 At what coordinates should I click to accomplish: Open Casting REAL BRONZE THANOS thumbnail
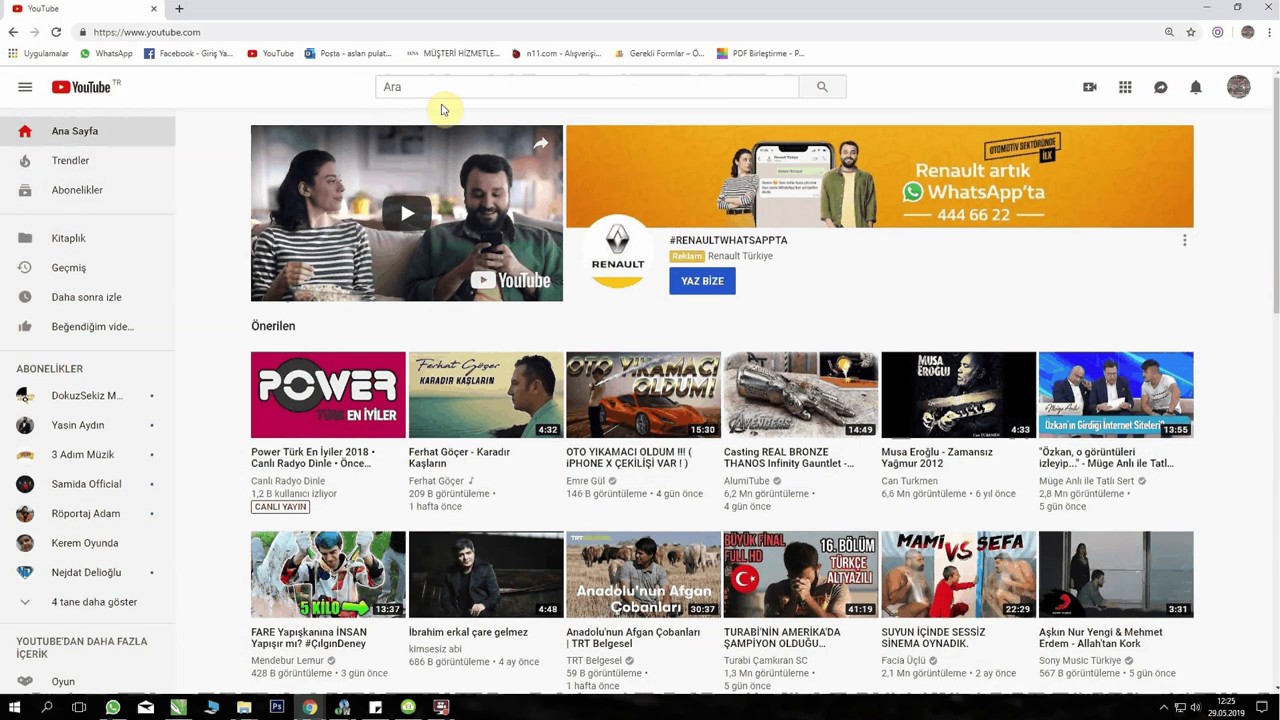coord(801,395)
